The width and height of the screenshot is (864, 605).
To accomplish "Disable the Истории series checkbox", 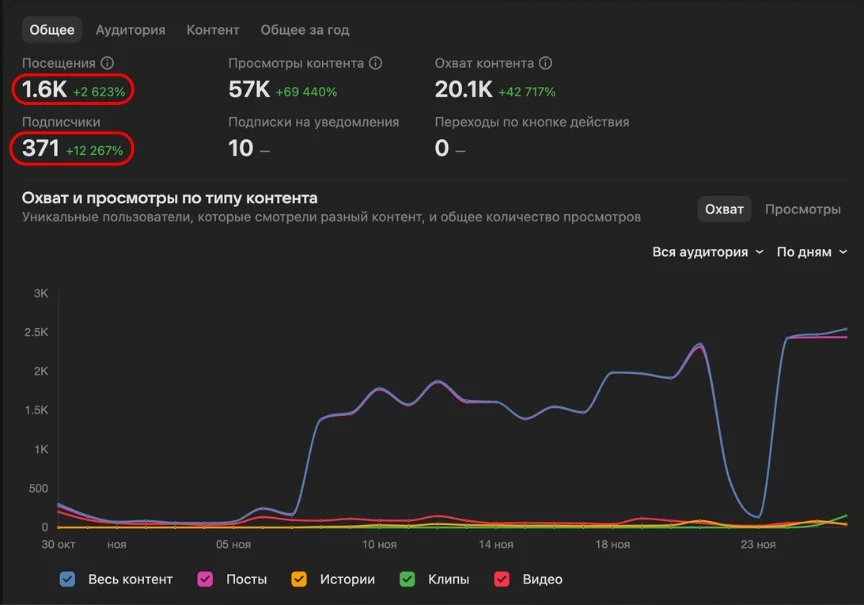I will pyautogui.click(x=299, y=579).
